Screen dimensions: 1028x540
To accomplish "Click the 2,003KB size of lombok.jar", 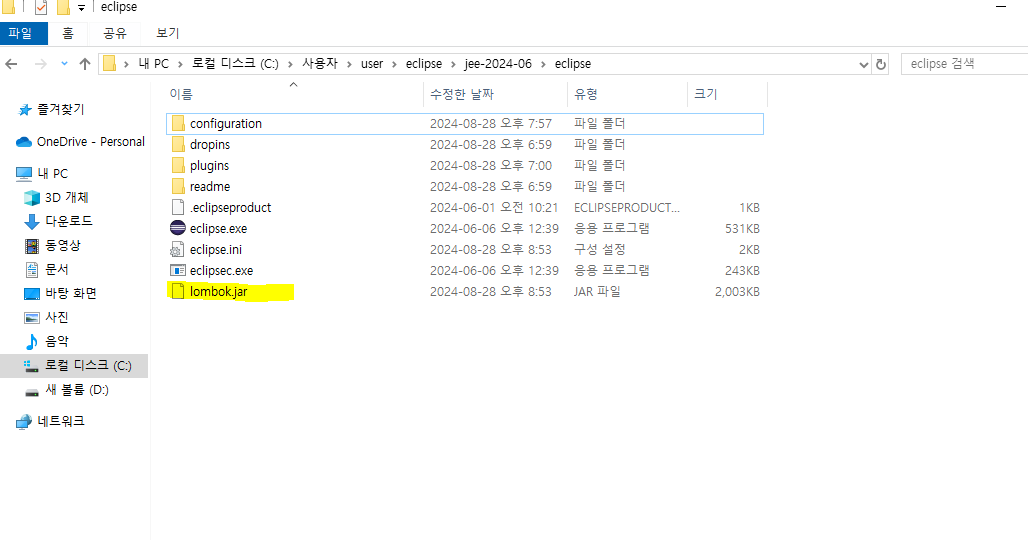I will pos(737,292).
